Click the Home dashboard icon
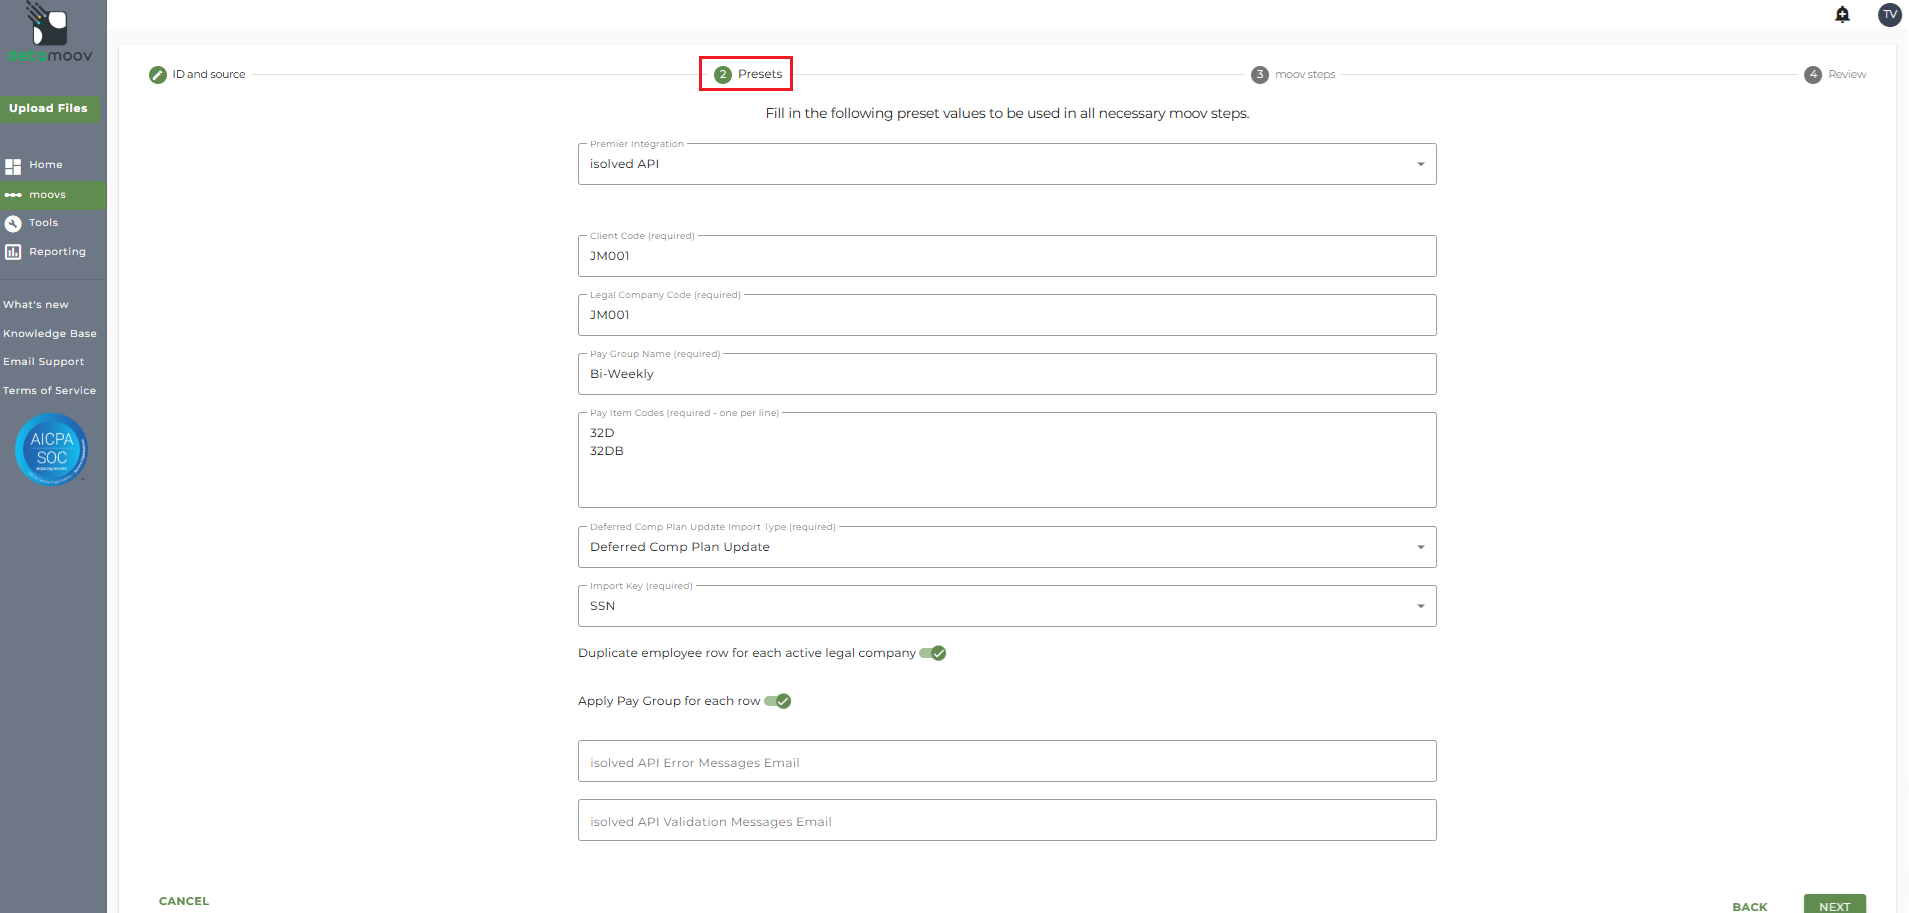The width and height of the screenshot is (1909, 913). click(x=13, y=166)
